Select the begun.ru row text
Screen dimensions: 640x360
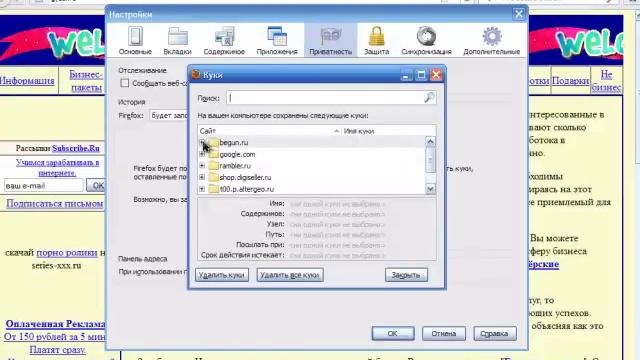click(234, 142)
